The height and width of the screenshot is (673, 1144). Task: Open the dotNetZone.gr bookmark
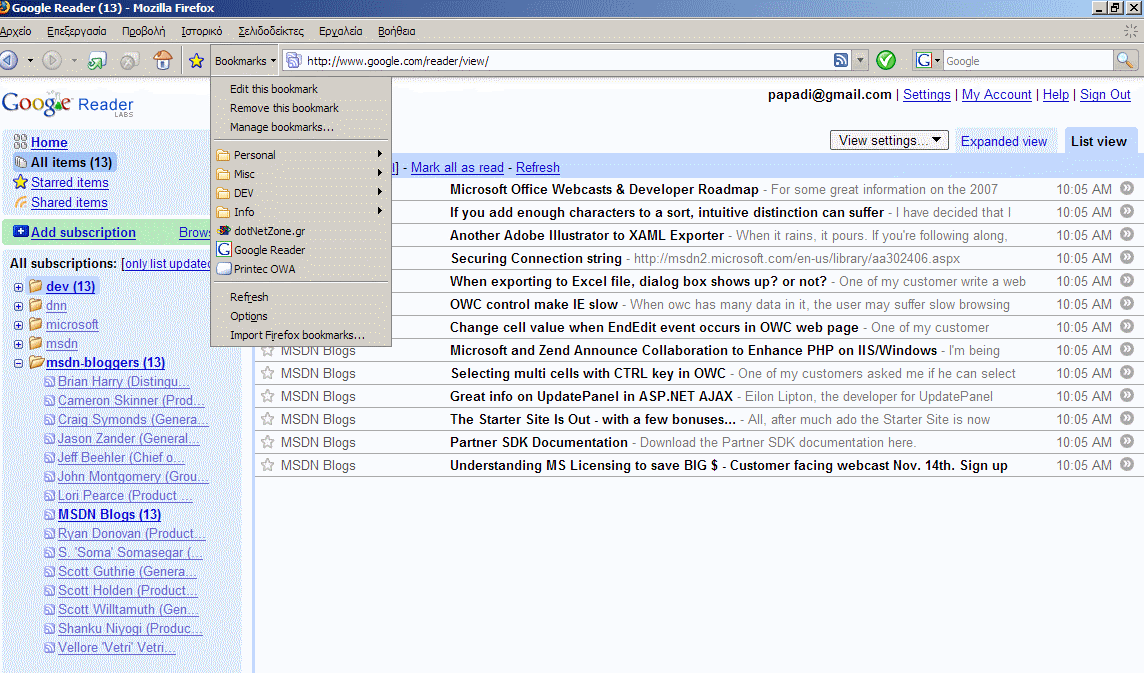click(x=301, y=231)
